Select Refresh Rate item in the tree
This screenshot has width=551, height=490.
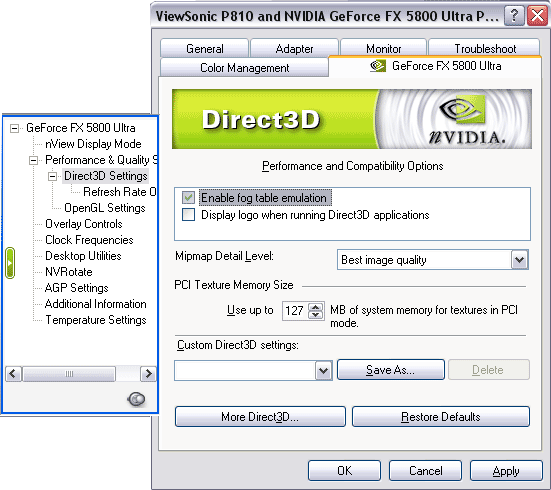pos(119,192)
